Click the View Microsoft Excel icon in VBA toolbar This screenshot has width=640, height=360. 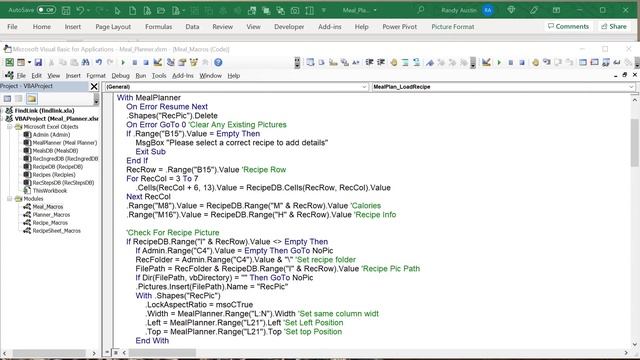click(x=9, y=62)
